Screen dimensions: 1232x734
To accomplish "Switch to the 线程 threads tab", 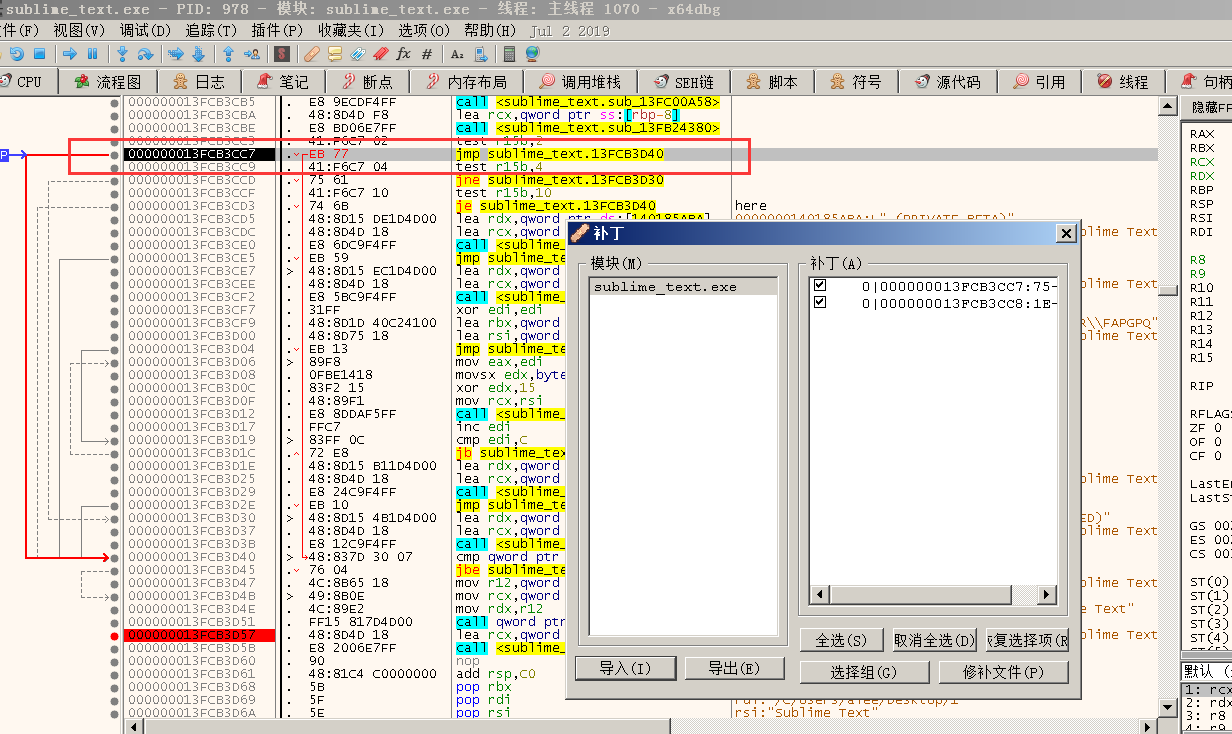I will click(x=1123, y=82).
